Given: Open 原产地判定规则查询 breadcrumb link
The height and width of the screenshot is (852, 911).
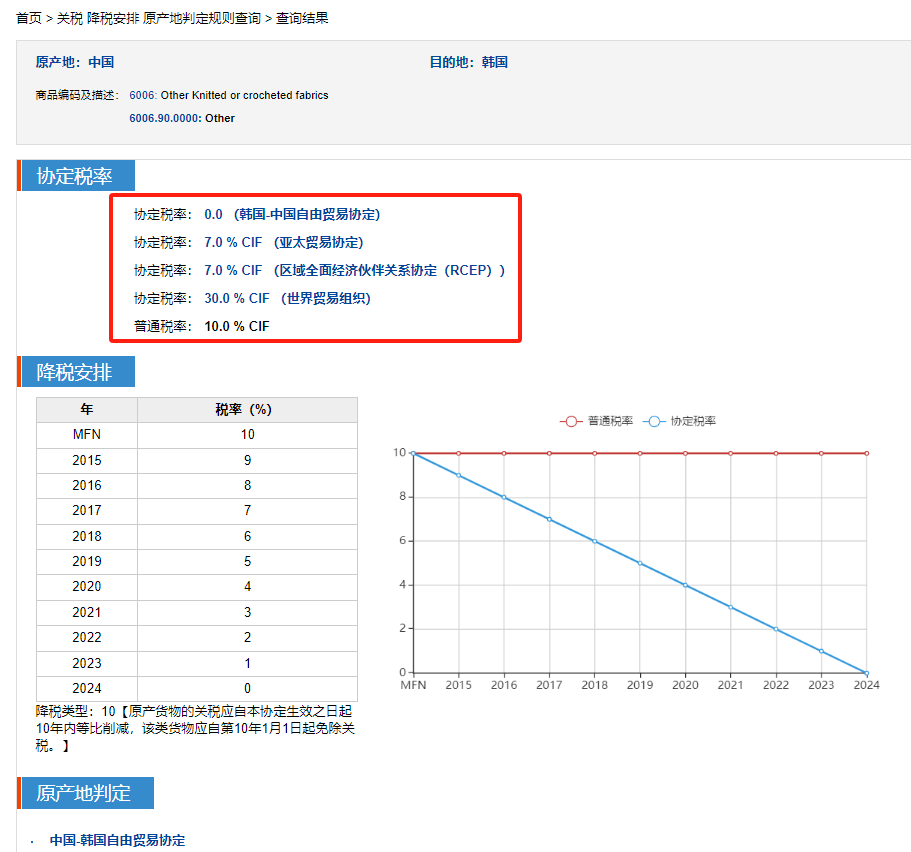Looking at the screenshot, I should click(x=202, y=18).
